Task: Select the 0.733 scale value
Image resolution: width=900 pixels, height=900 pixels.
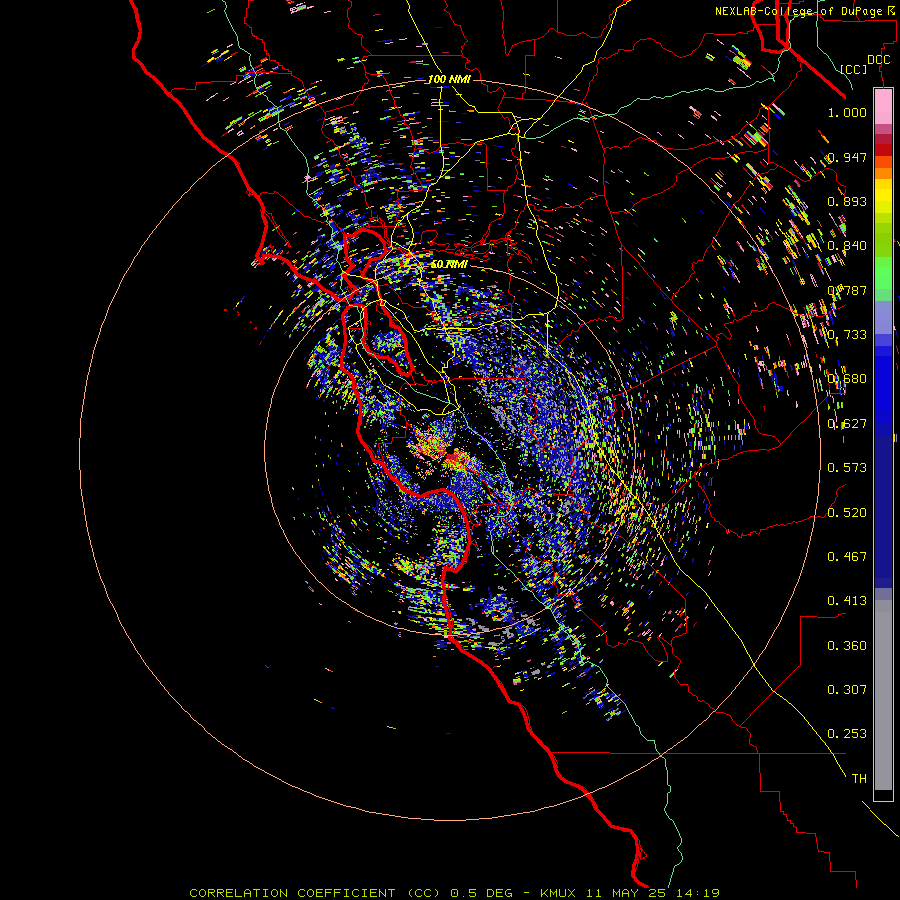Action: 847,335
